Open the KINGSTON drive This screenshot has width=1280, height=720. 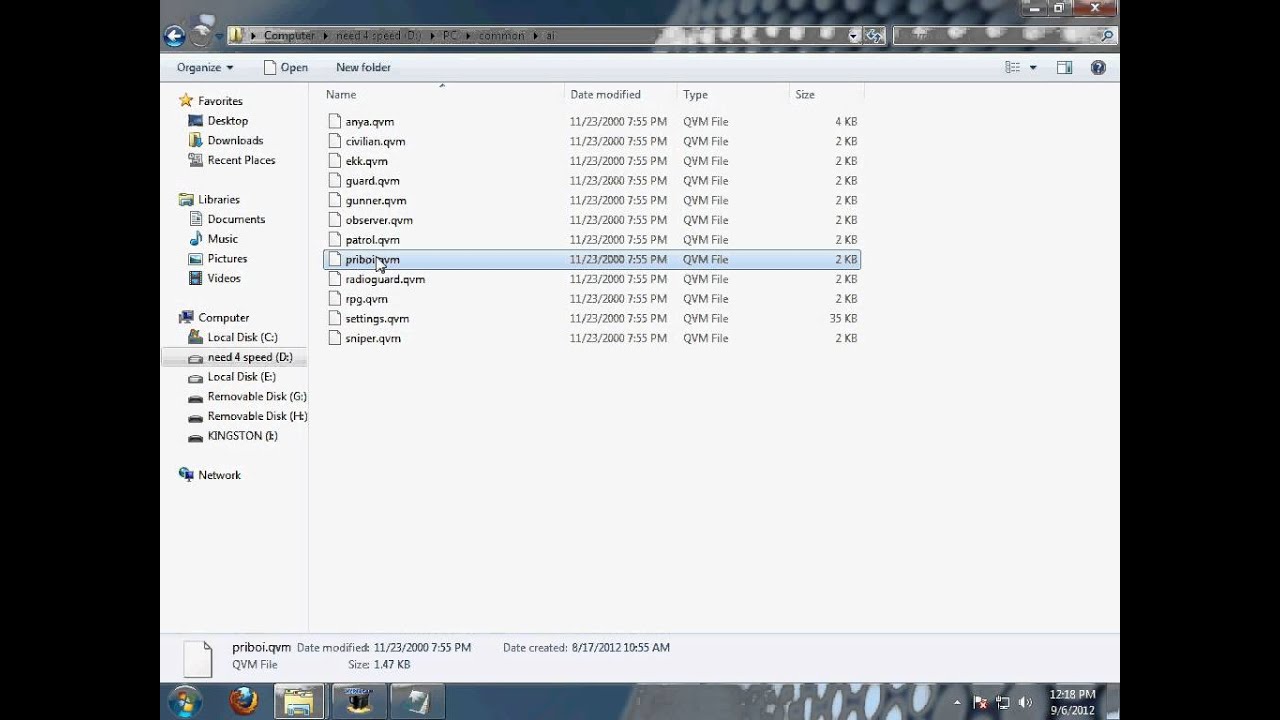(242, 436)
